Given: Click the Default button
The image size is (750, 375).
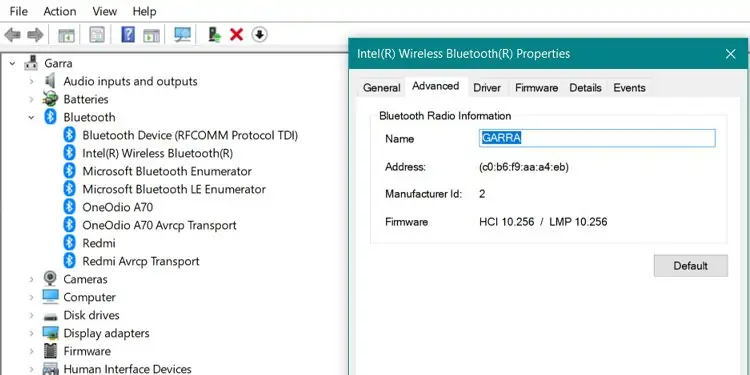Looking at the screenshot, I should (x=691, y=265).
